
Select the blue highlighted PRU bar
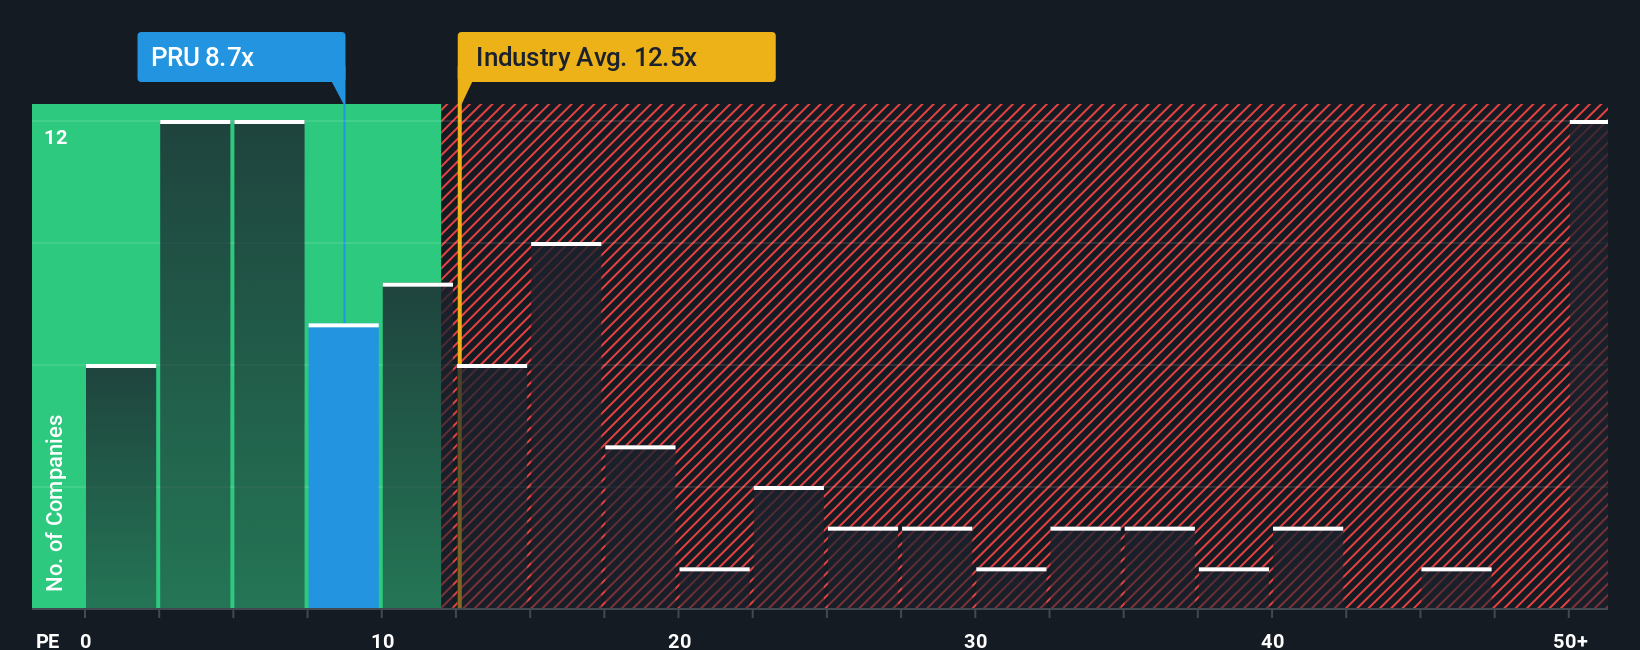tap(344, 466)
